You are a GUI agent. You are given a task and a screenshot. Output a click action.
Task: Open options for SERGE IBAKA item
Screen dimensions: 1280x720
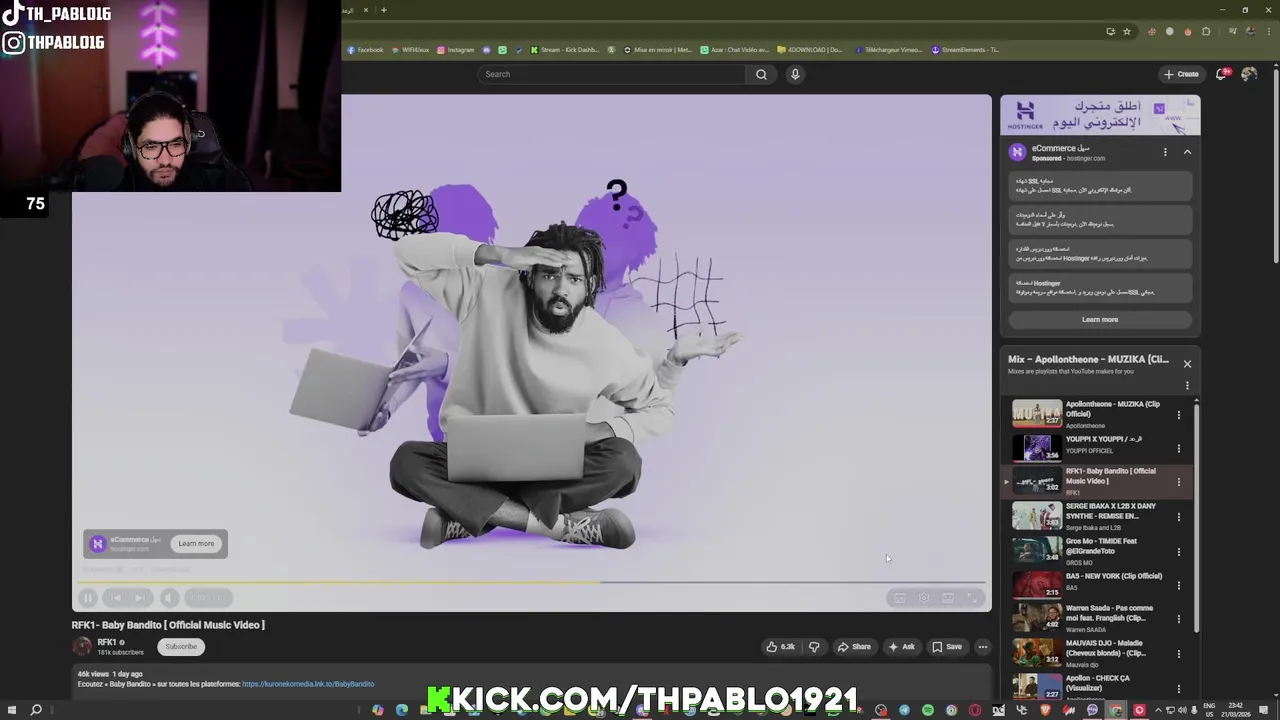1178,517
